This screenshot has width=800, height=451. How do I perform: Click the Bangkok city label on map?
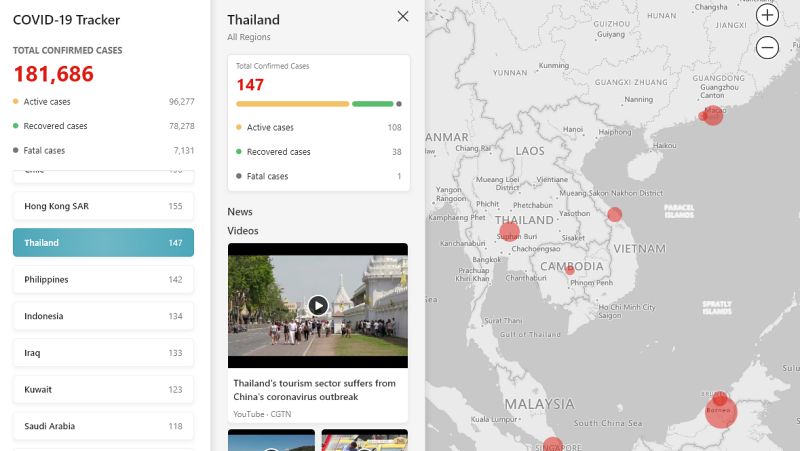pyautogui.click(x=486, y=260)
